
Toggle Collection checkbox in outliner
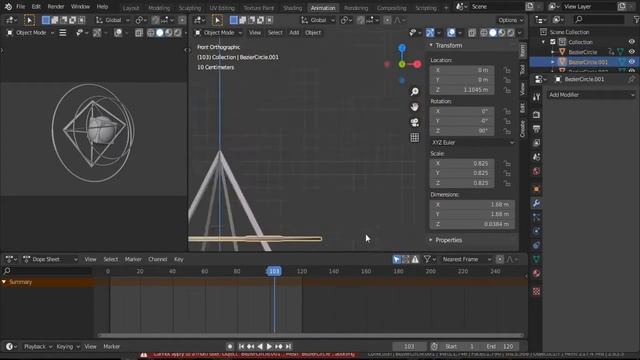(x=553, y=42)
